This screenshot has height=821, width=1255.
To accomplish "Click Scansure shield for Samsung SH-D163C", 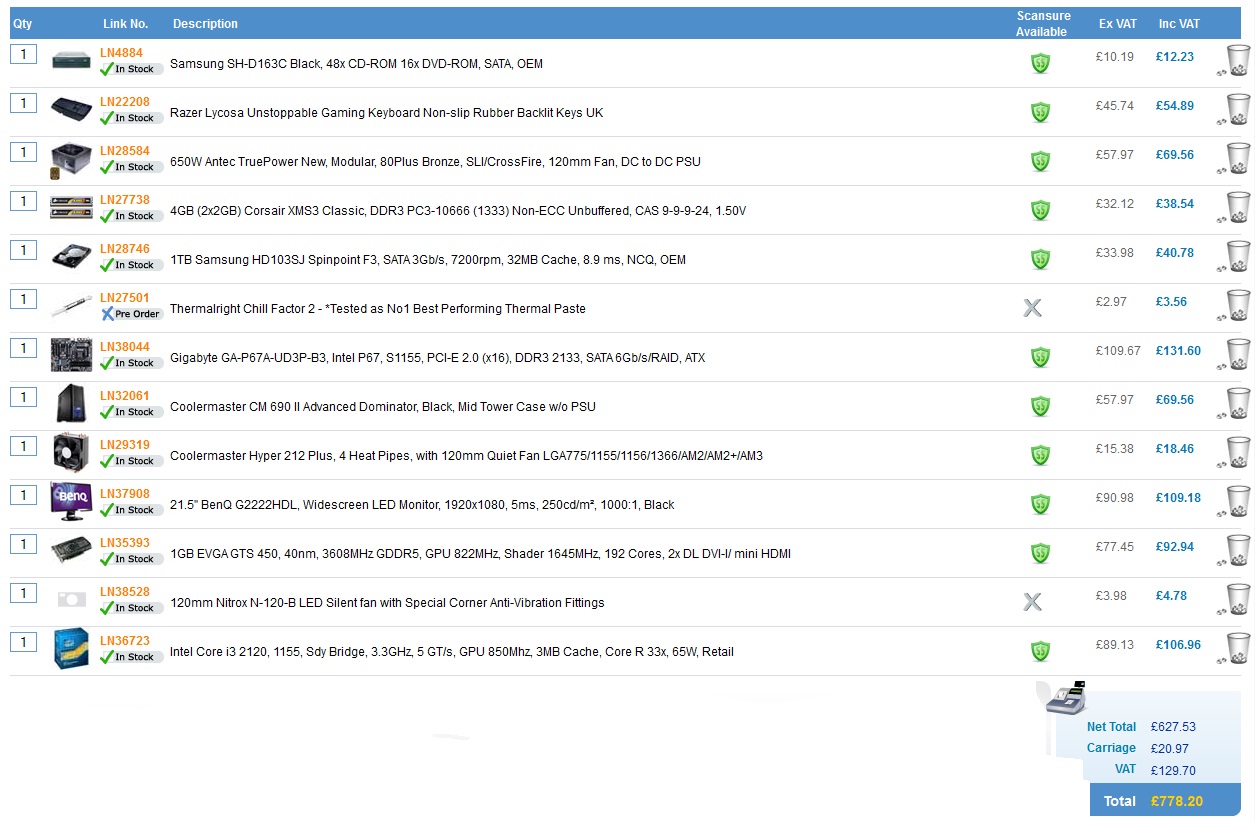I will (1040, 63).
